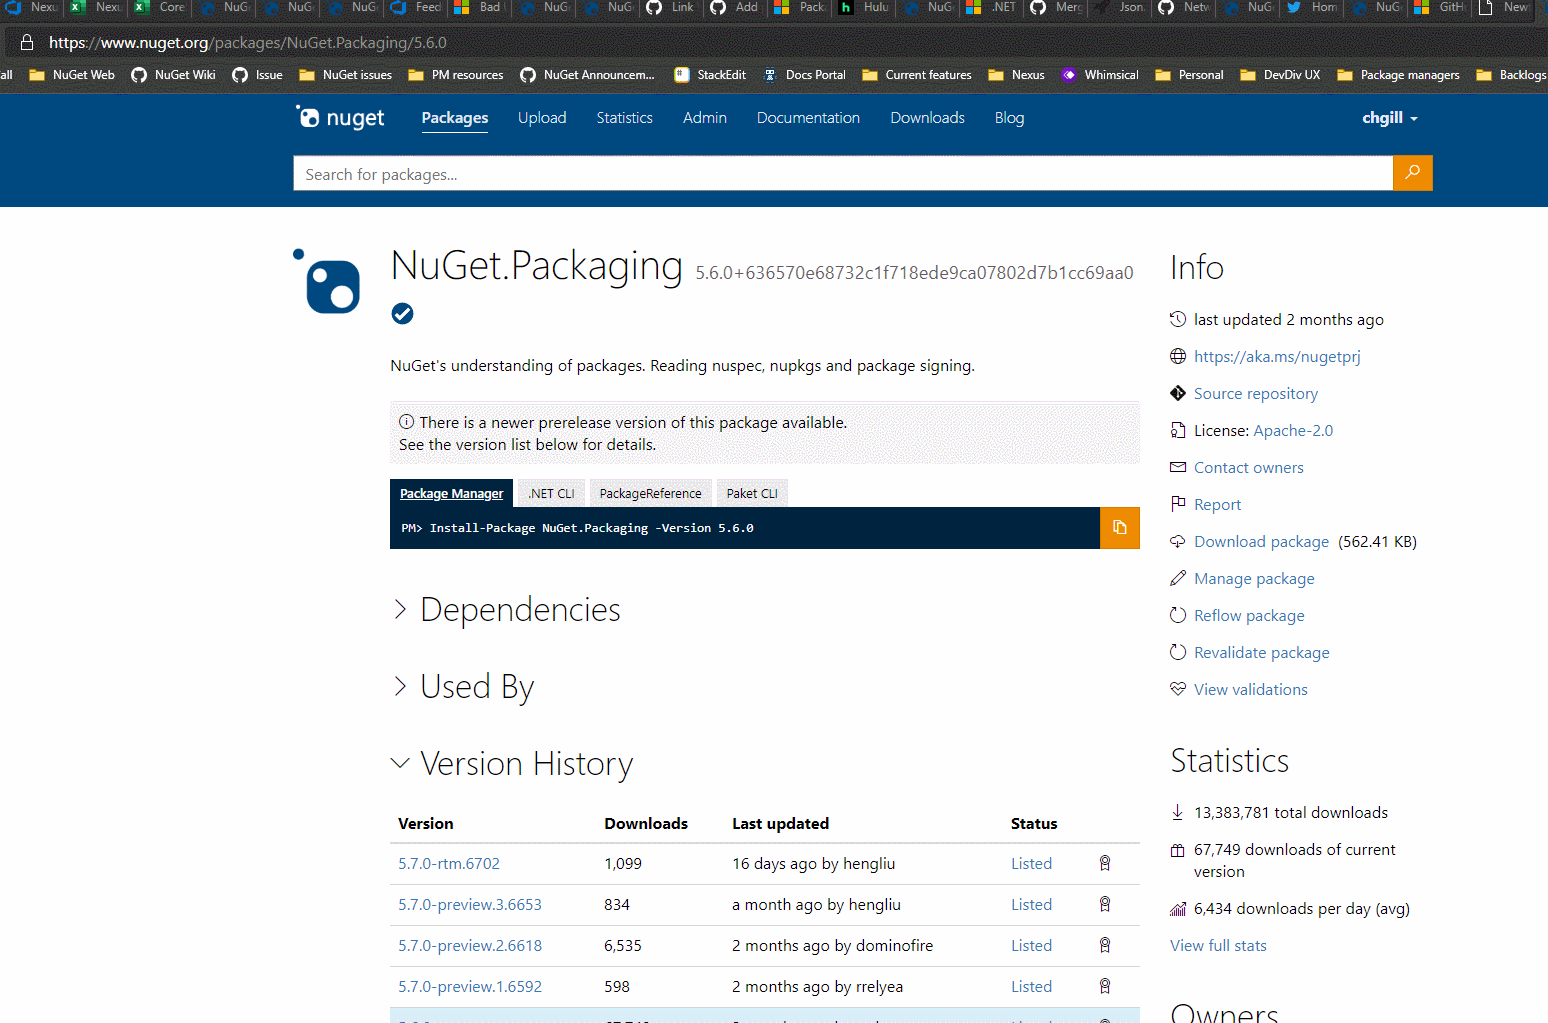1548x1023 pixels.
Task: Collapse the Version History section
Action: (512, 764)
